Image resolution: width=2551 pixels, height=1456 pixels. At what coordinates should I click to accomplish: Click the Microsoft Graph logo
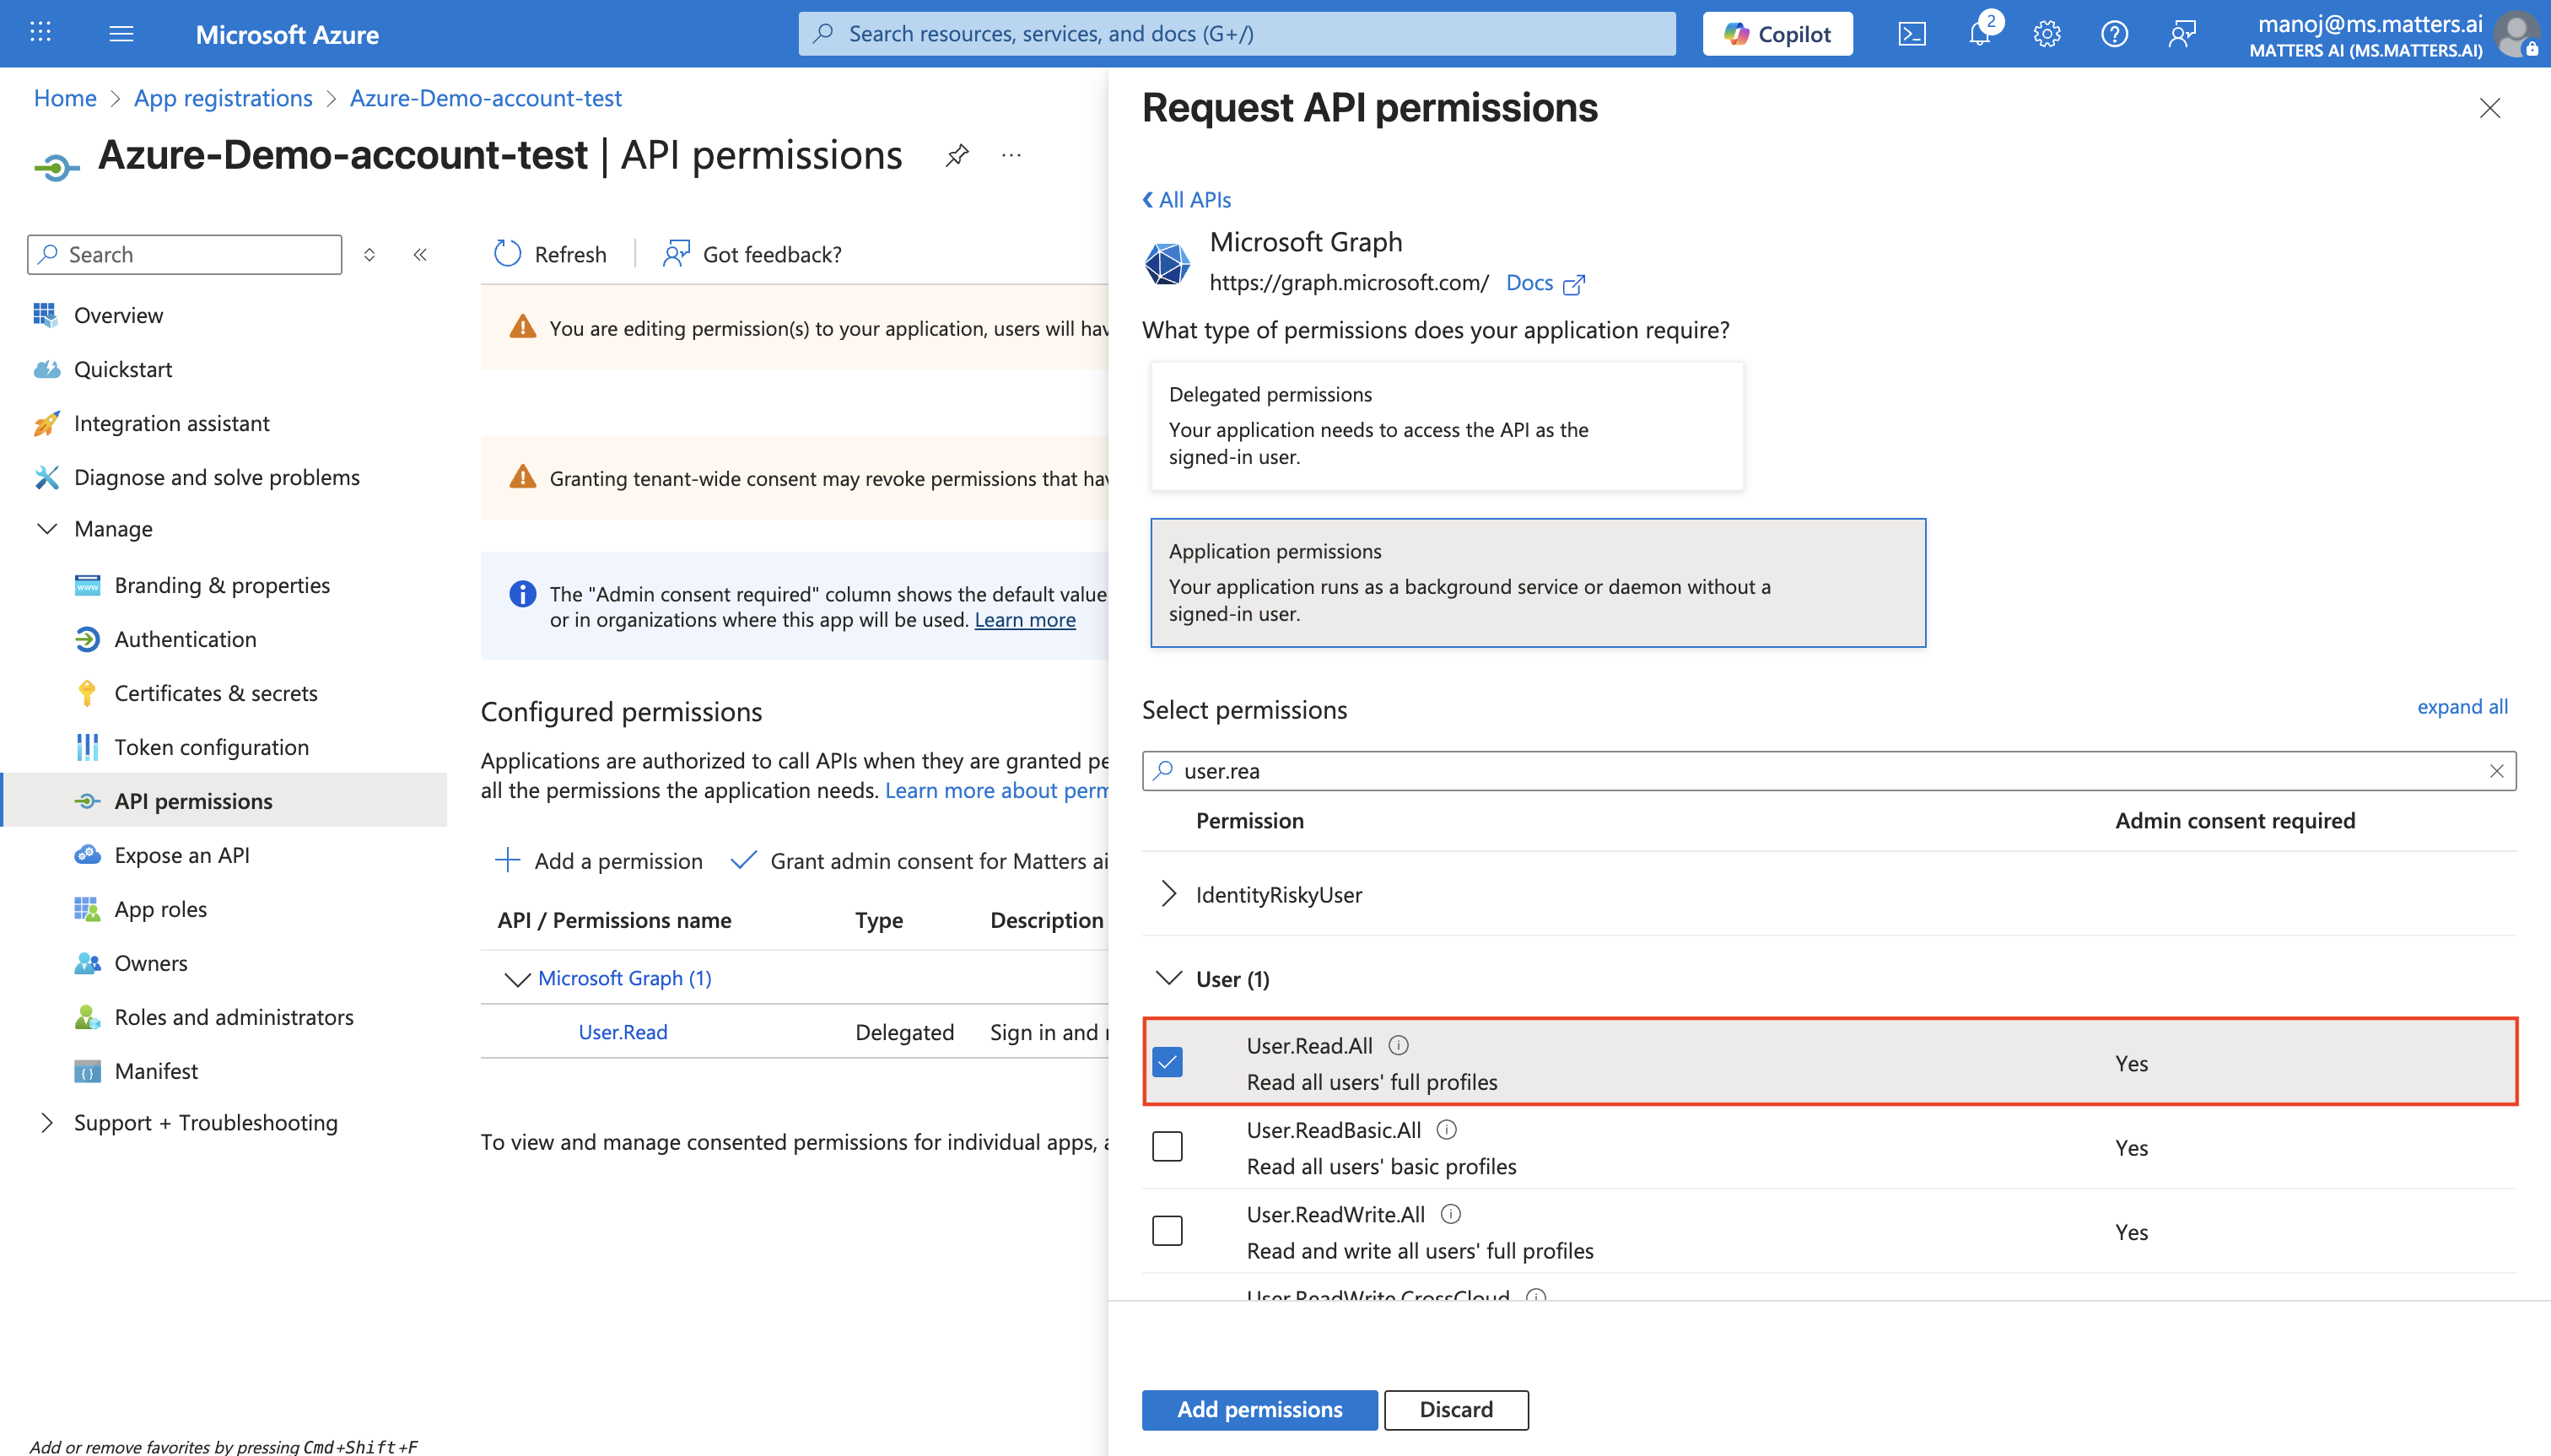pos(1167,262)
